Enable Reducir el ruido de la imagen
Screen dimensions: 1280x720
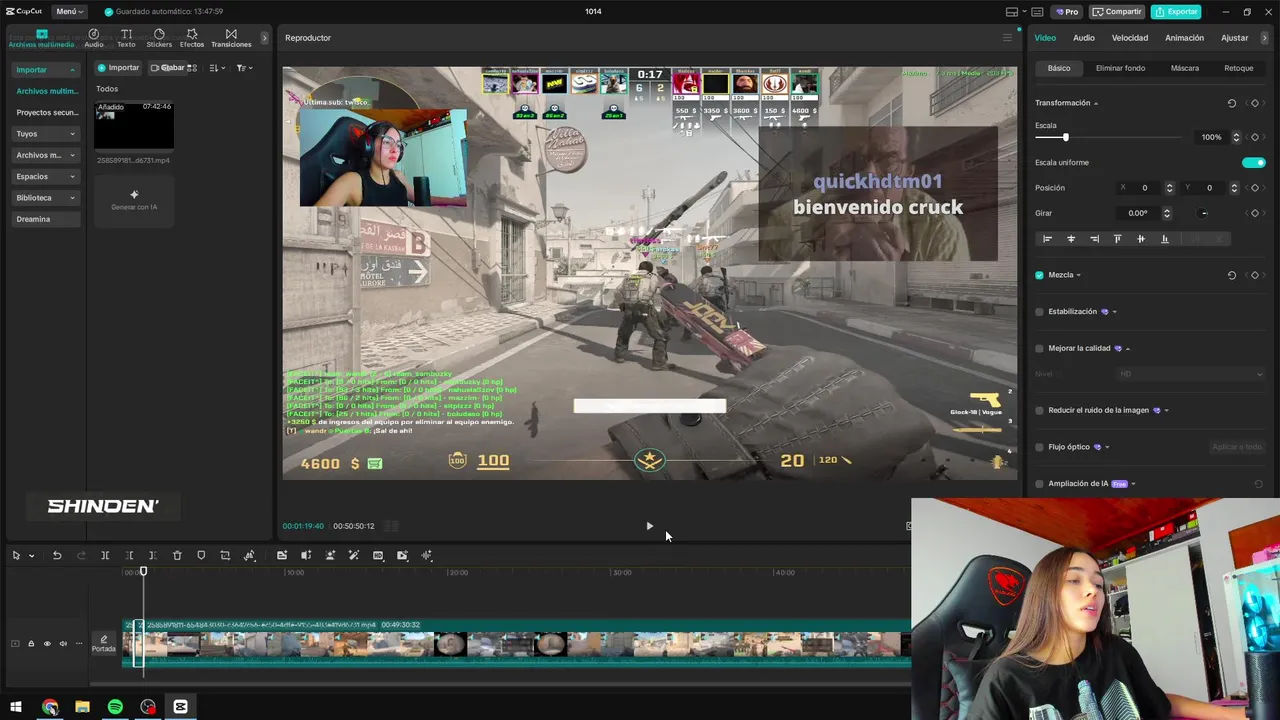(x=1039, y=410)
